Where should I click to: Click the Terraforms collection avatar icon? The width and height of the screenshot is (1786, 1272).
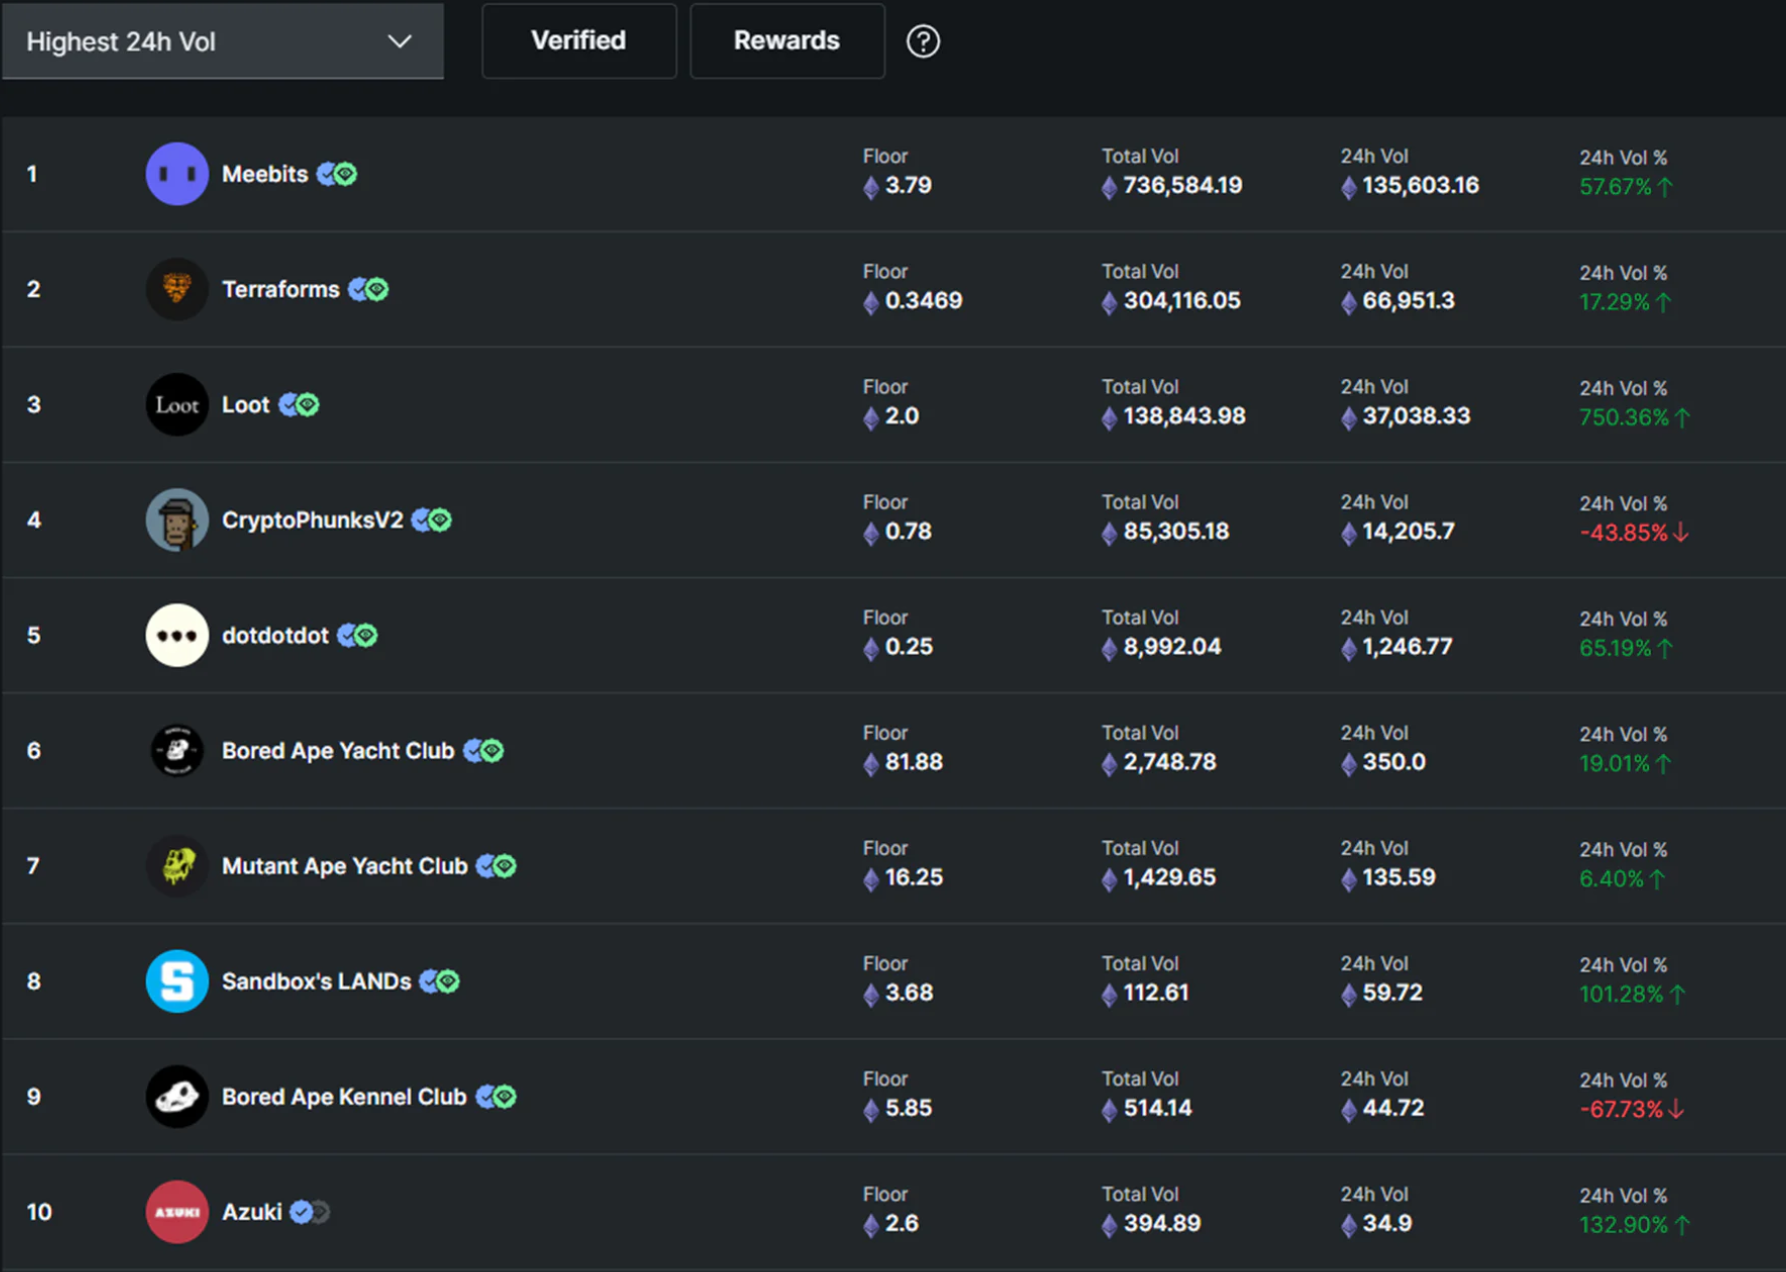pos(177,289)
